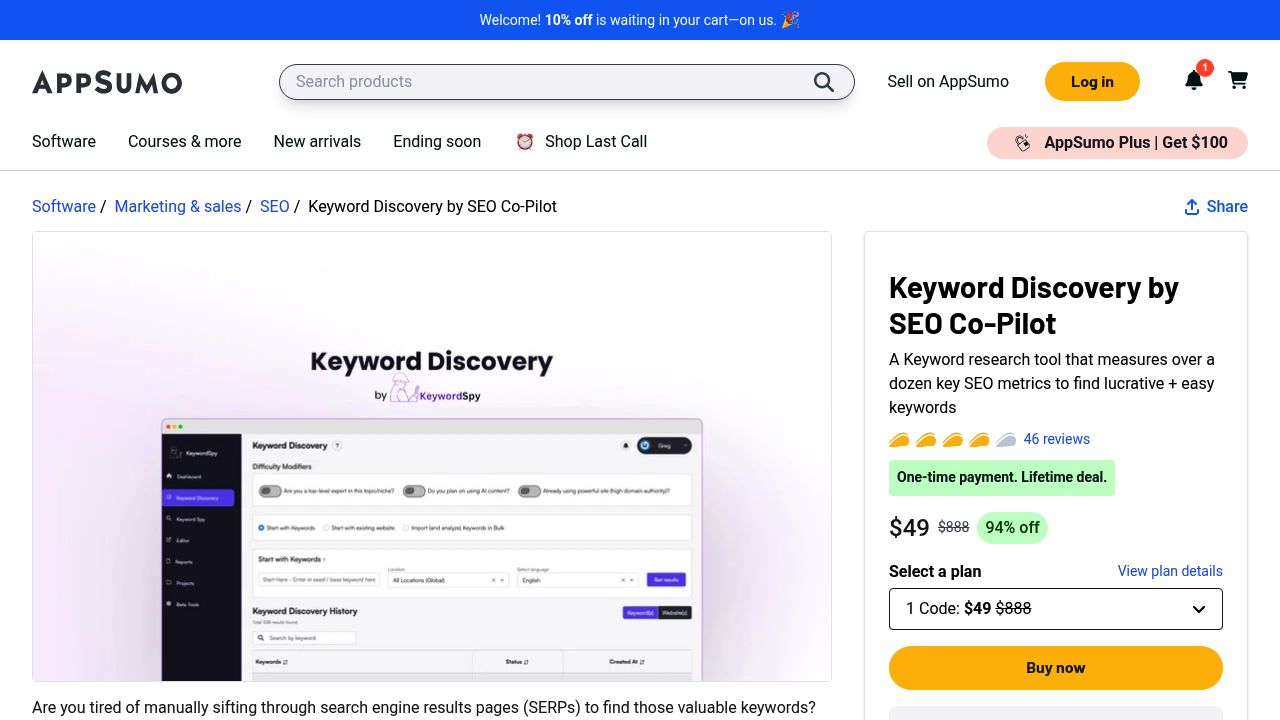Screen dimensions: 1280x720
Task: Click the 94% off badge
Action: pos(1012,528)
